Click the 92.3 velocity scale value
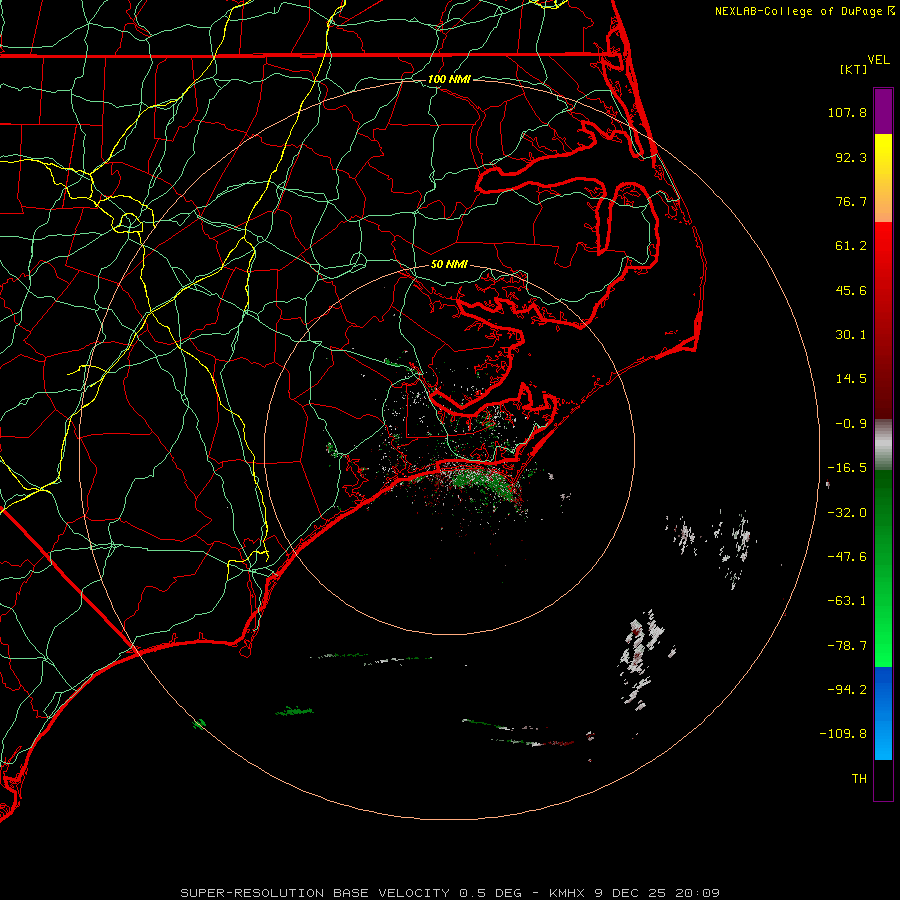 (x=851, y=157)
